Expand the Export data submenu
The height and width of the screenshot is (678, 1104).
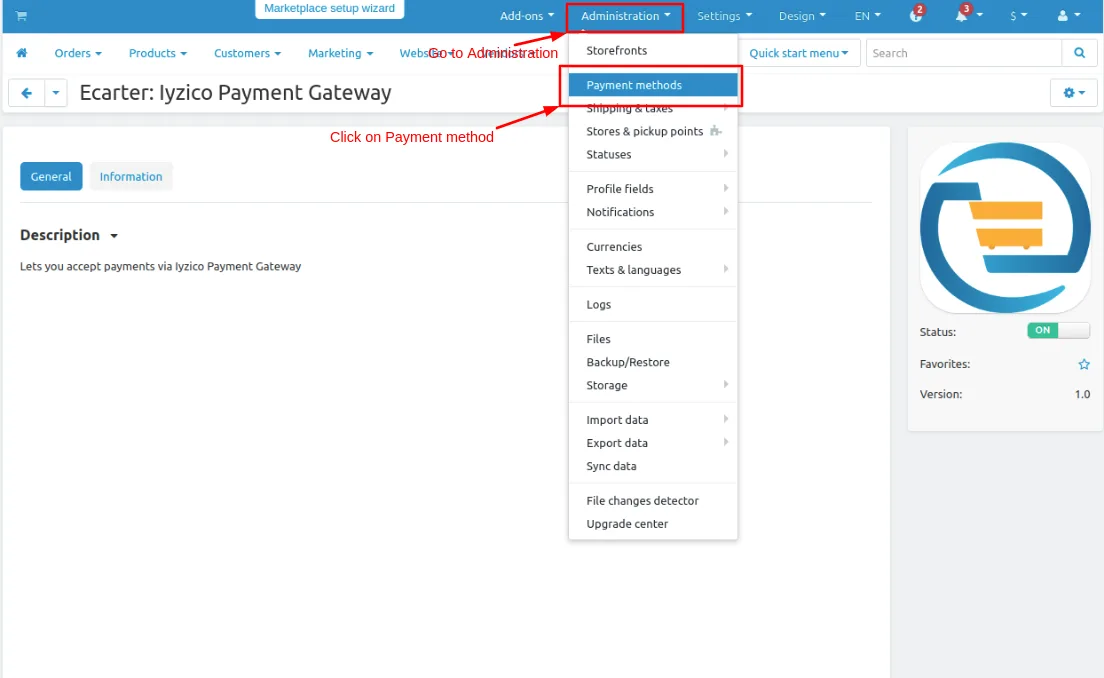[x=653, y=443]
